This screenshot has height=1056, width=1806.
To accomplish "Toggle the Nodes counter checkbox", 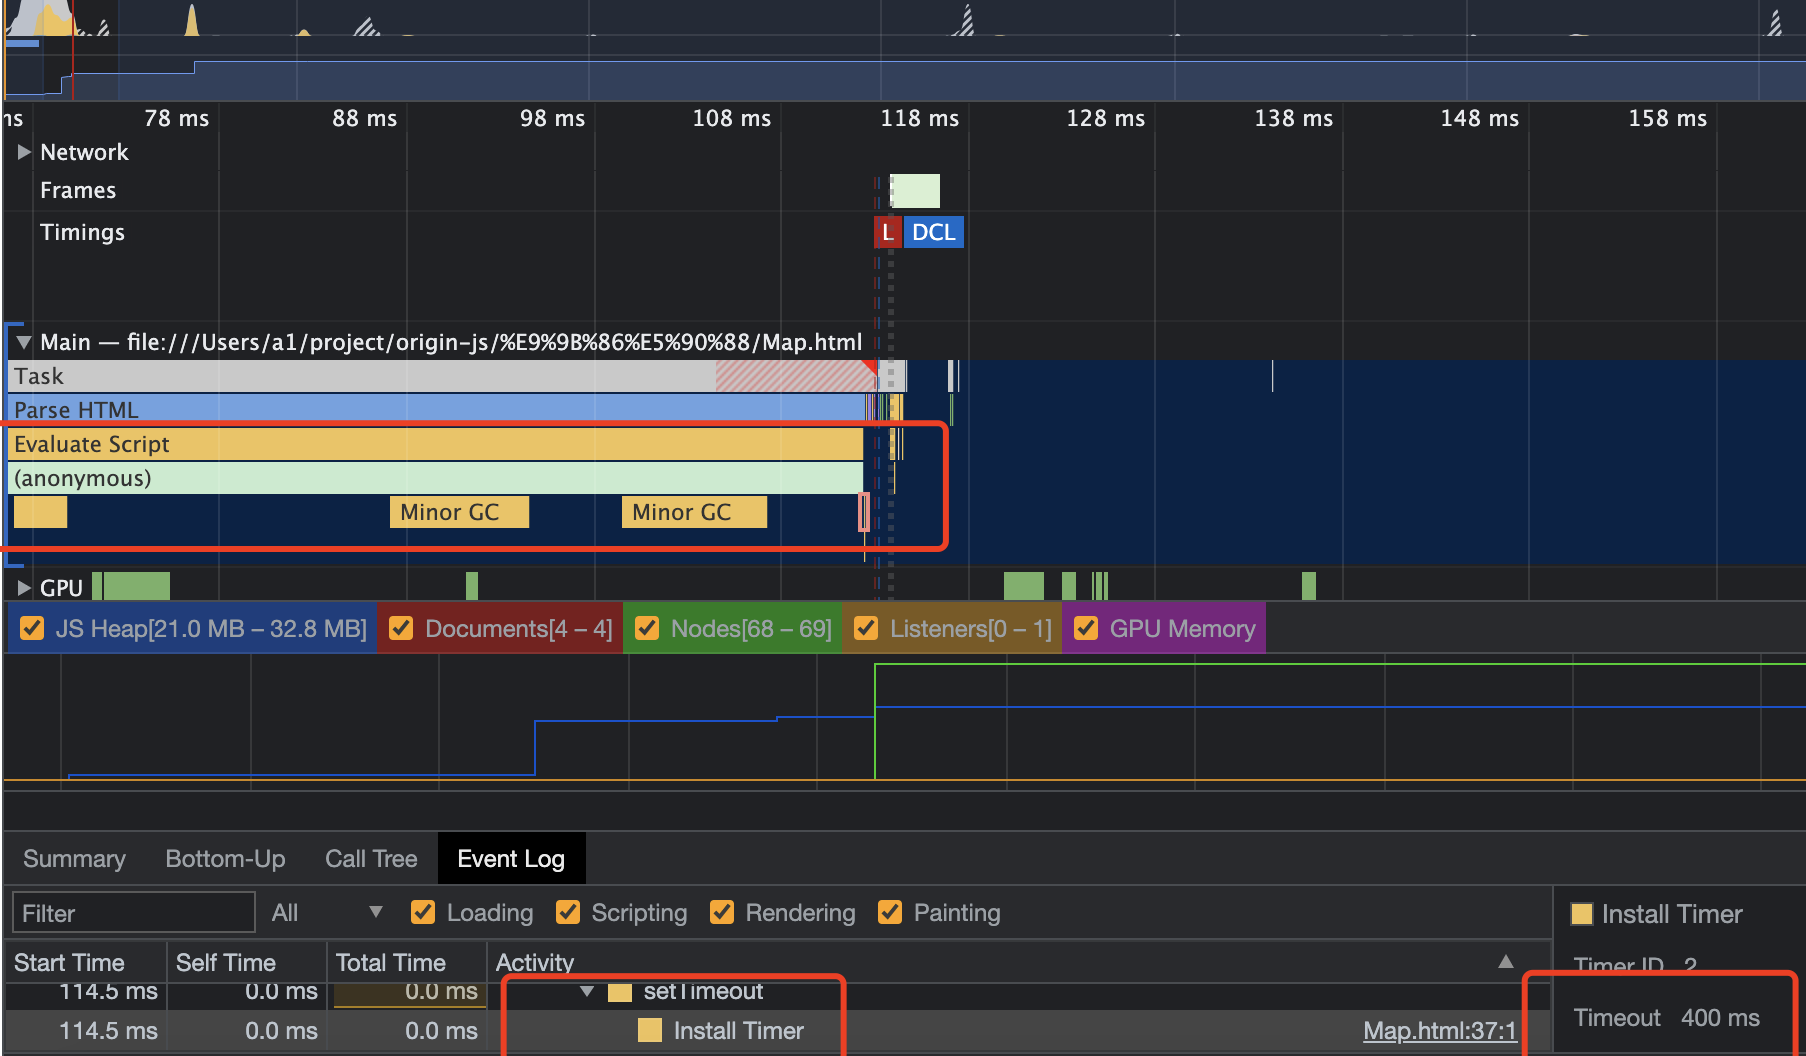I will tap(647, 628).
